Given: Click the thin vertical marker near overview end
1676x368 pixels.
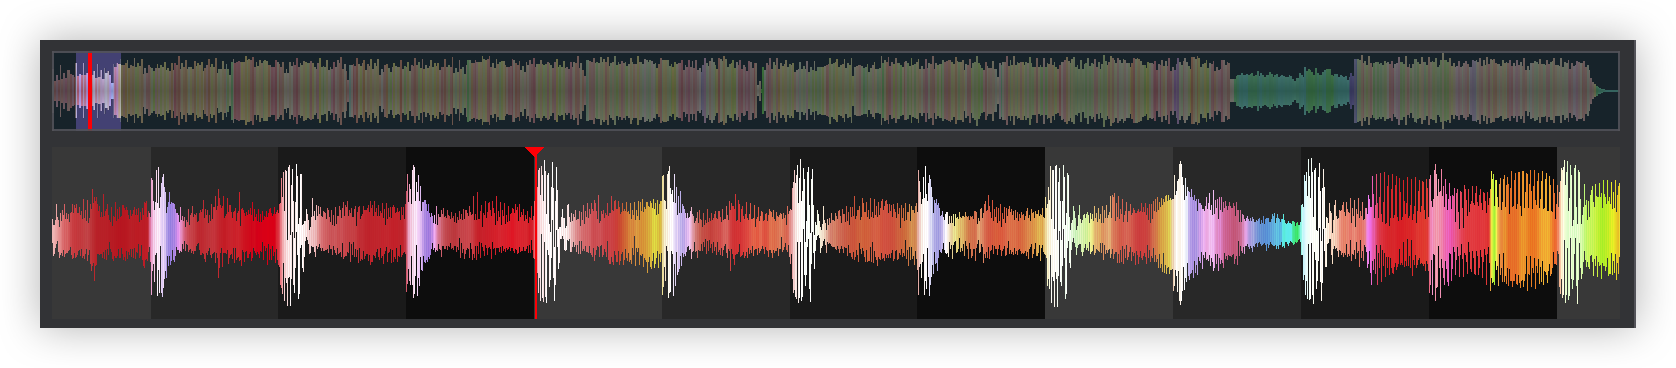Looking at the screenshot, I should 1442,91.
